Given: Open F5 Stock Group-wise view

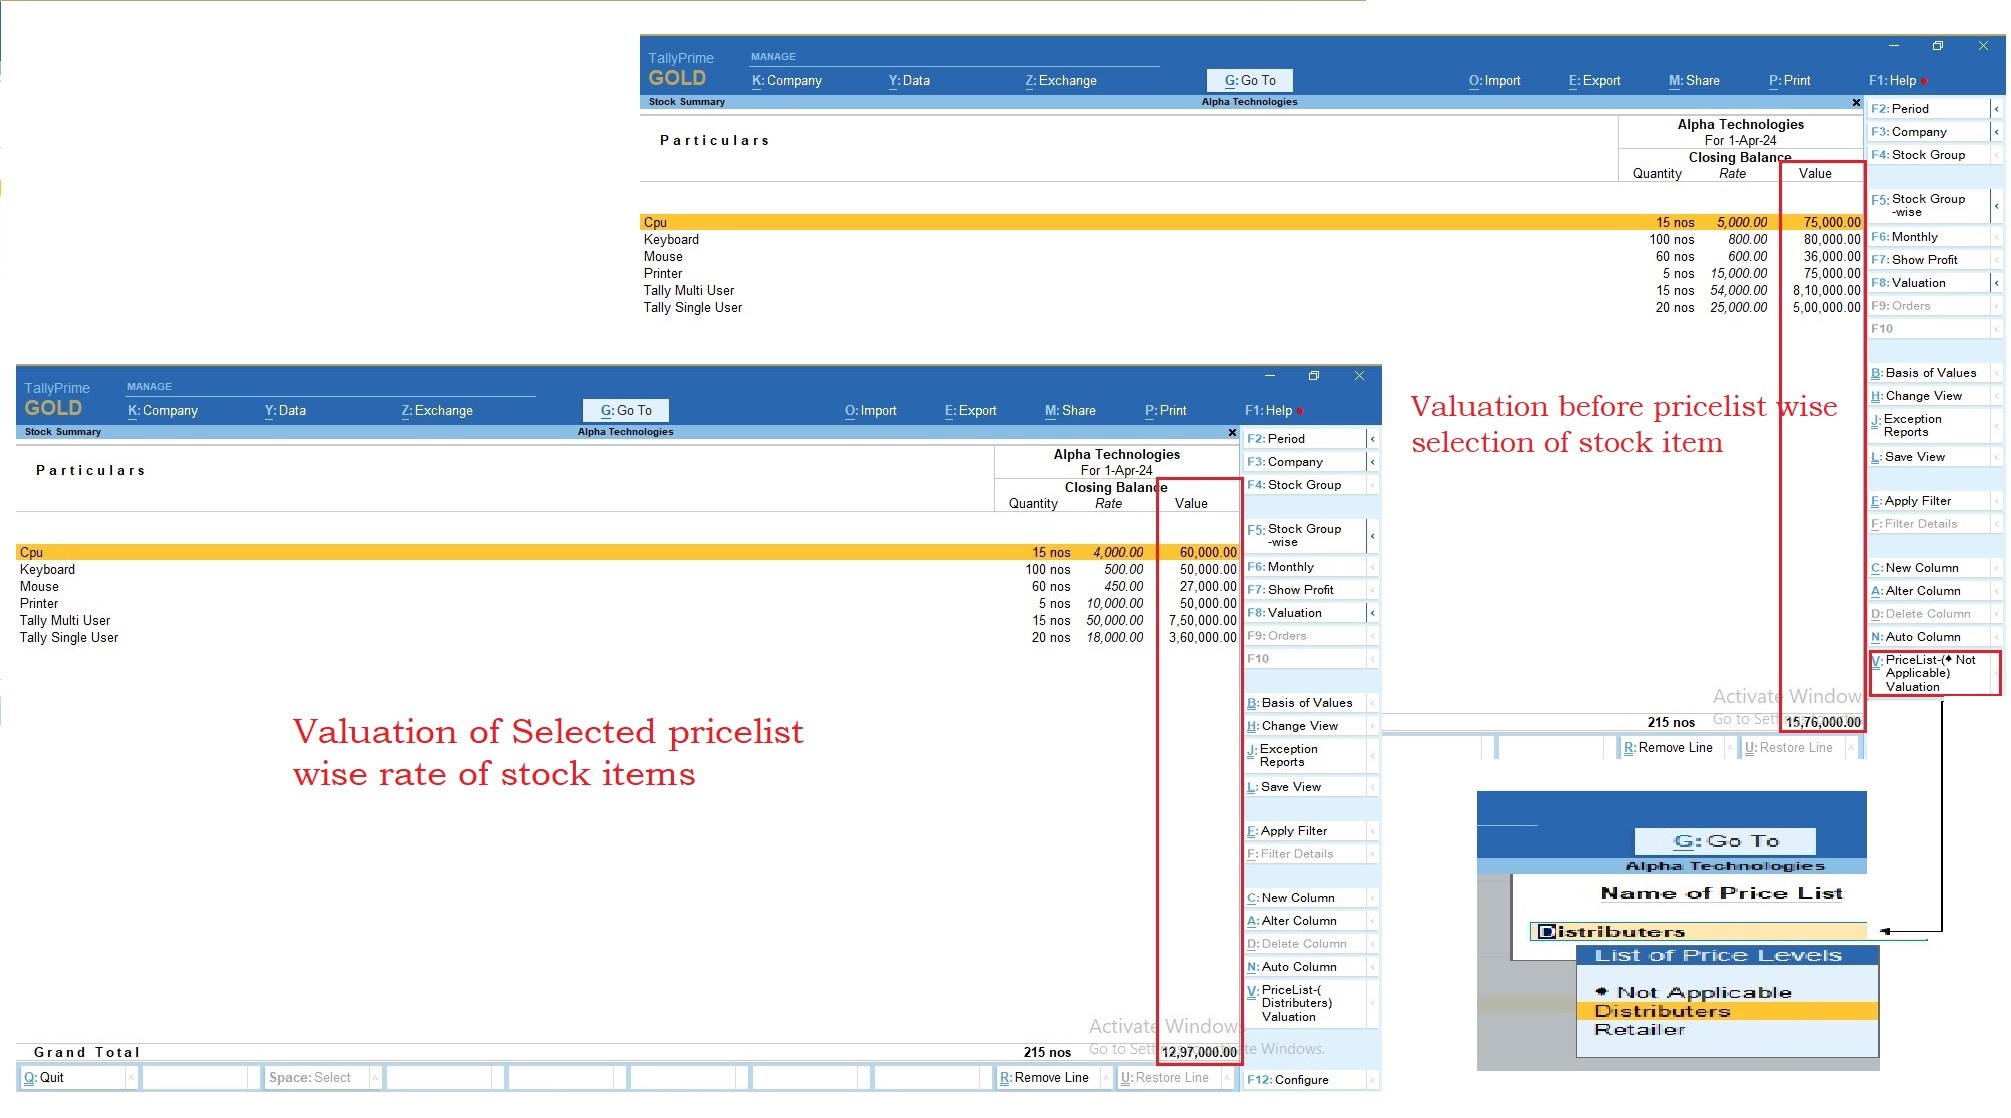Looking at the screenshot, I should pos(1301,535).
